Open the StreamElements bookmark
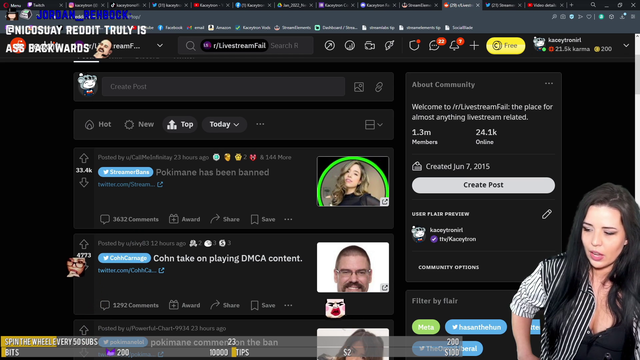Image resolution: width=640 pixels, height=360 pixels. [x=293, y=28]
